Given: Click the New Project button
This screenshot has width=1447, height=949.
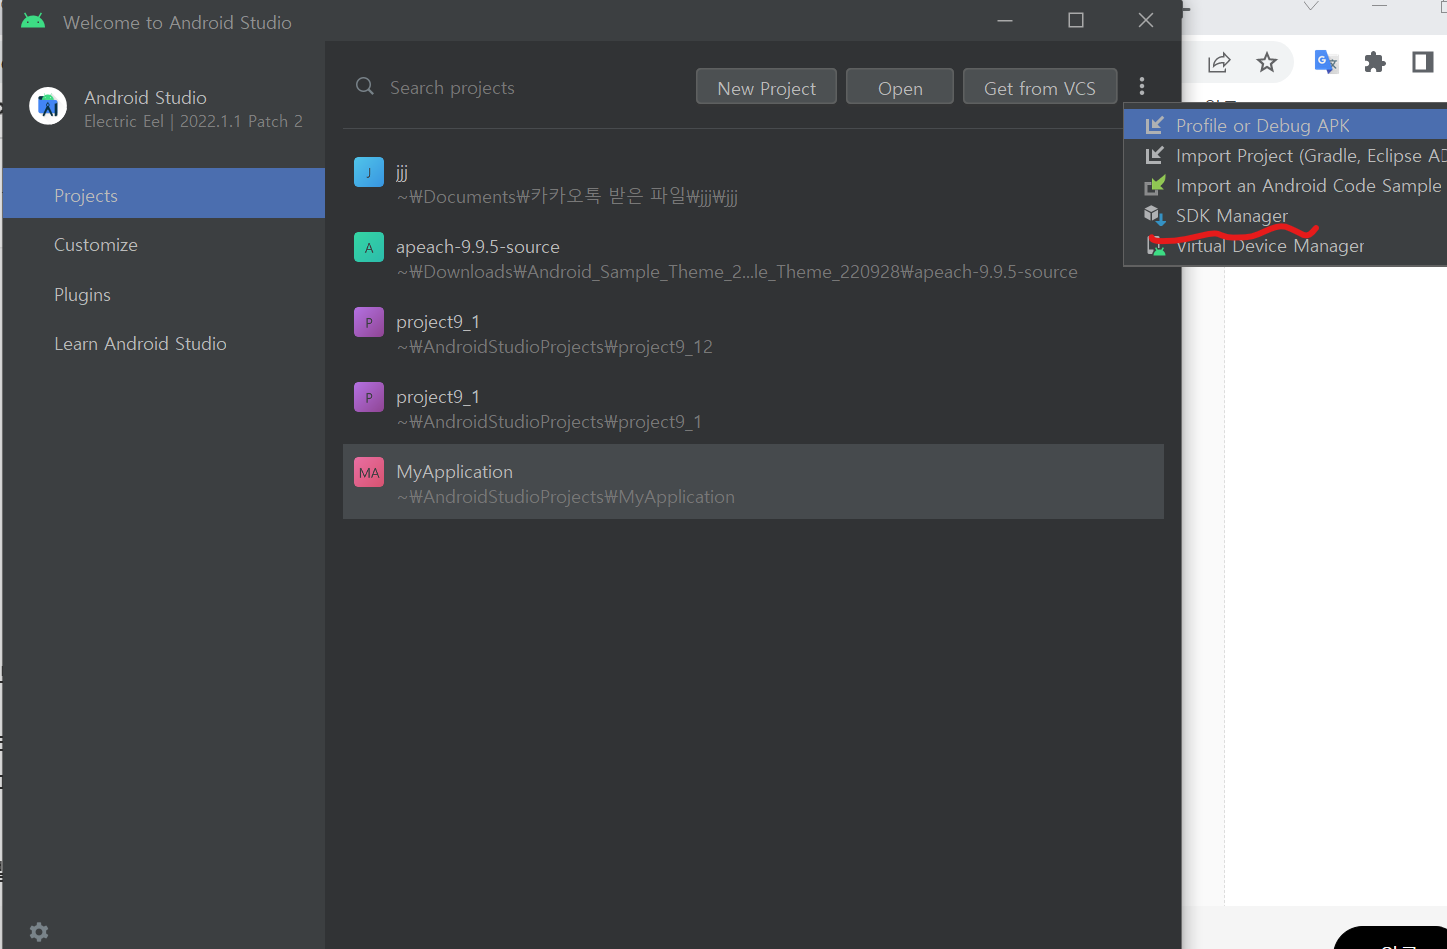Looking at the screenshot, I should pos(766,87).
